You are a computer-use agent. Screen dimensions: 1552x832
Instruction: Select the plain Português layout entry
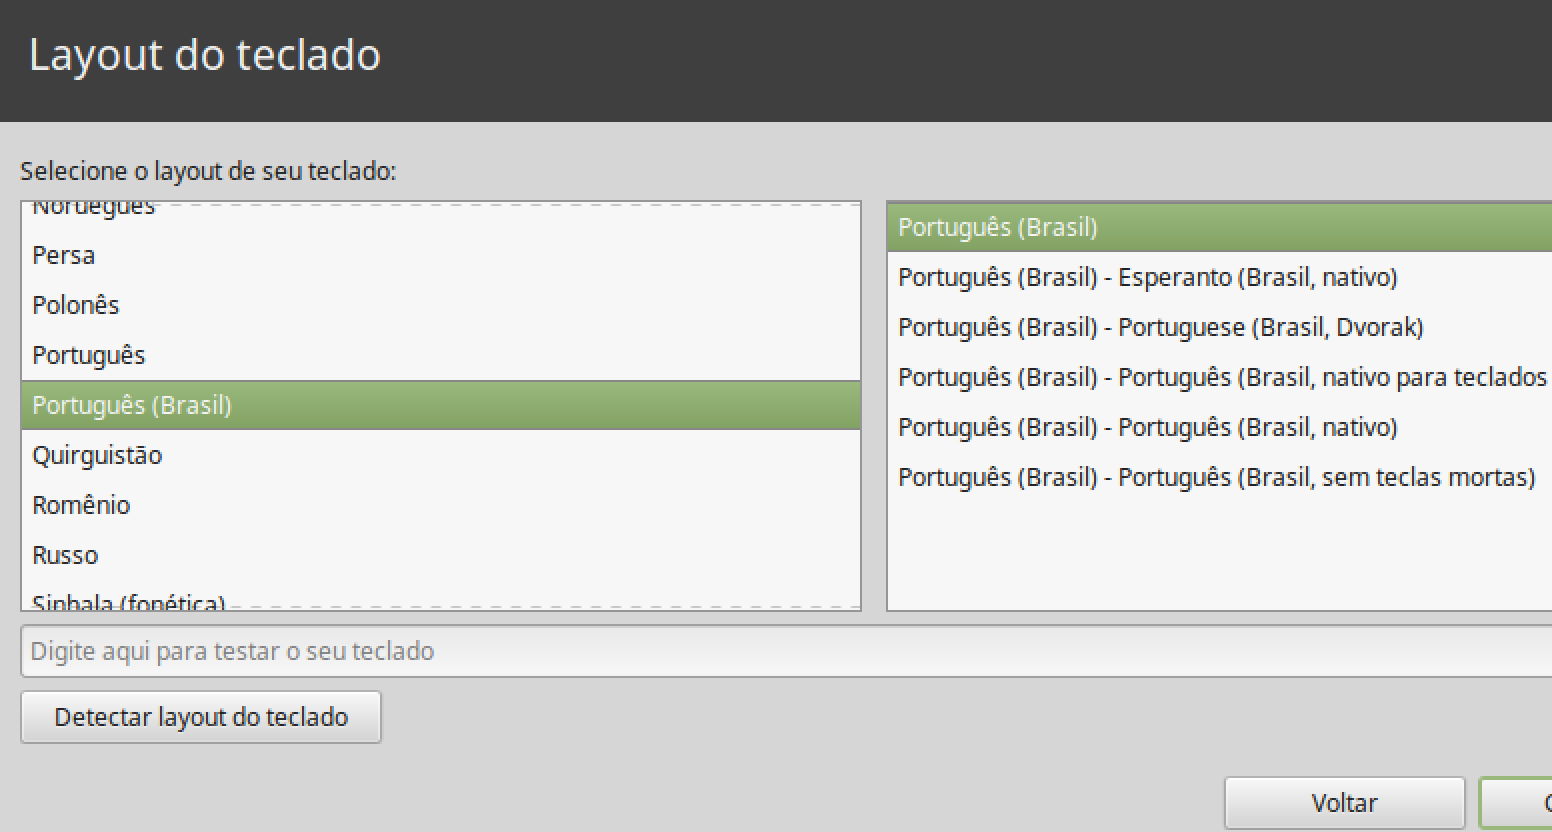(x=89, y=355)
